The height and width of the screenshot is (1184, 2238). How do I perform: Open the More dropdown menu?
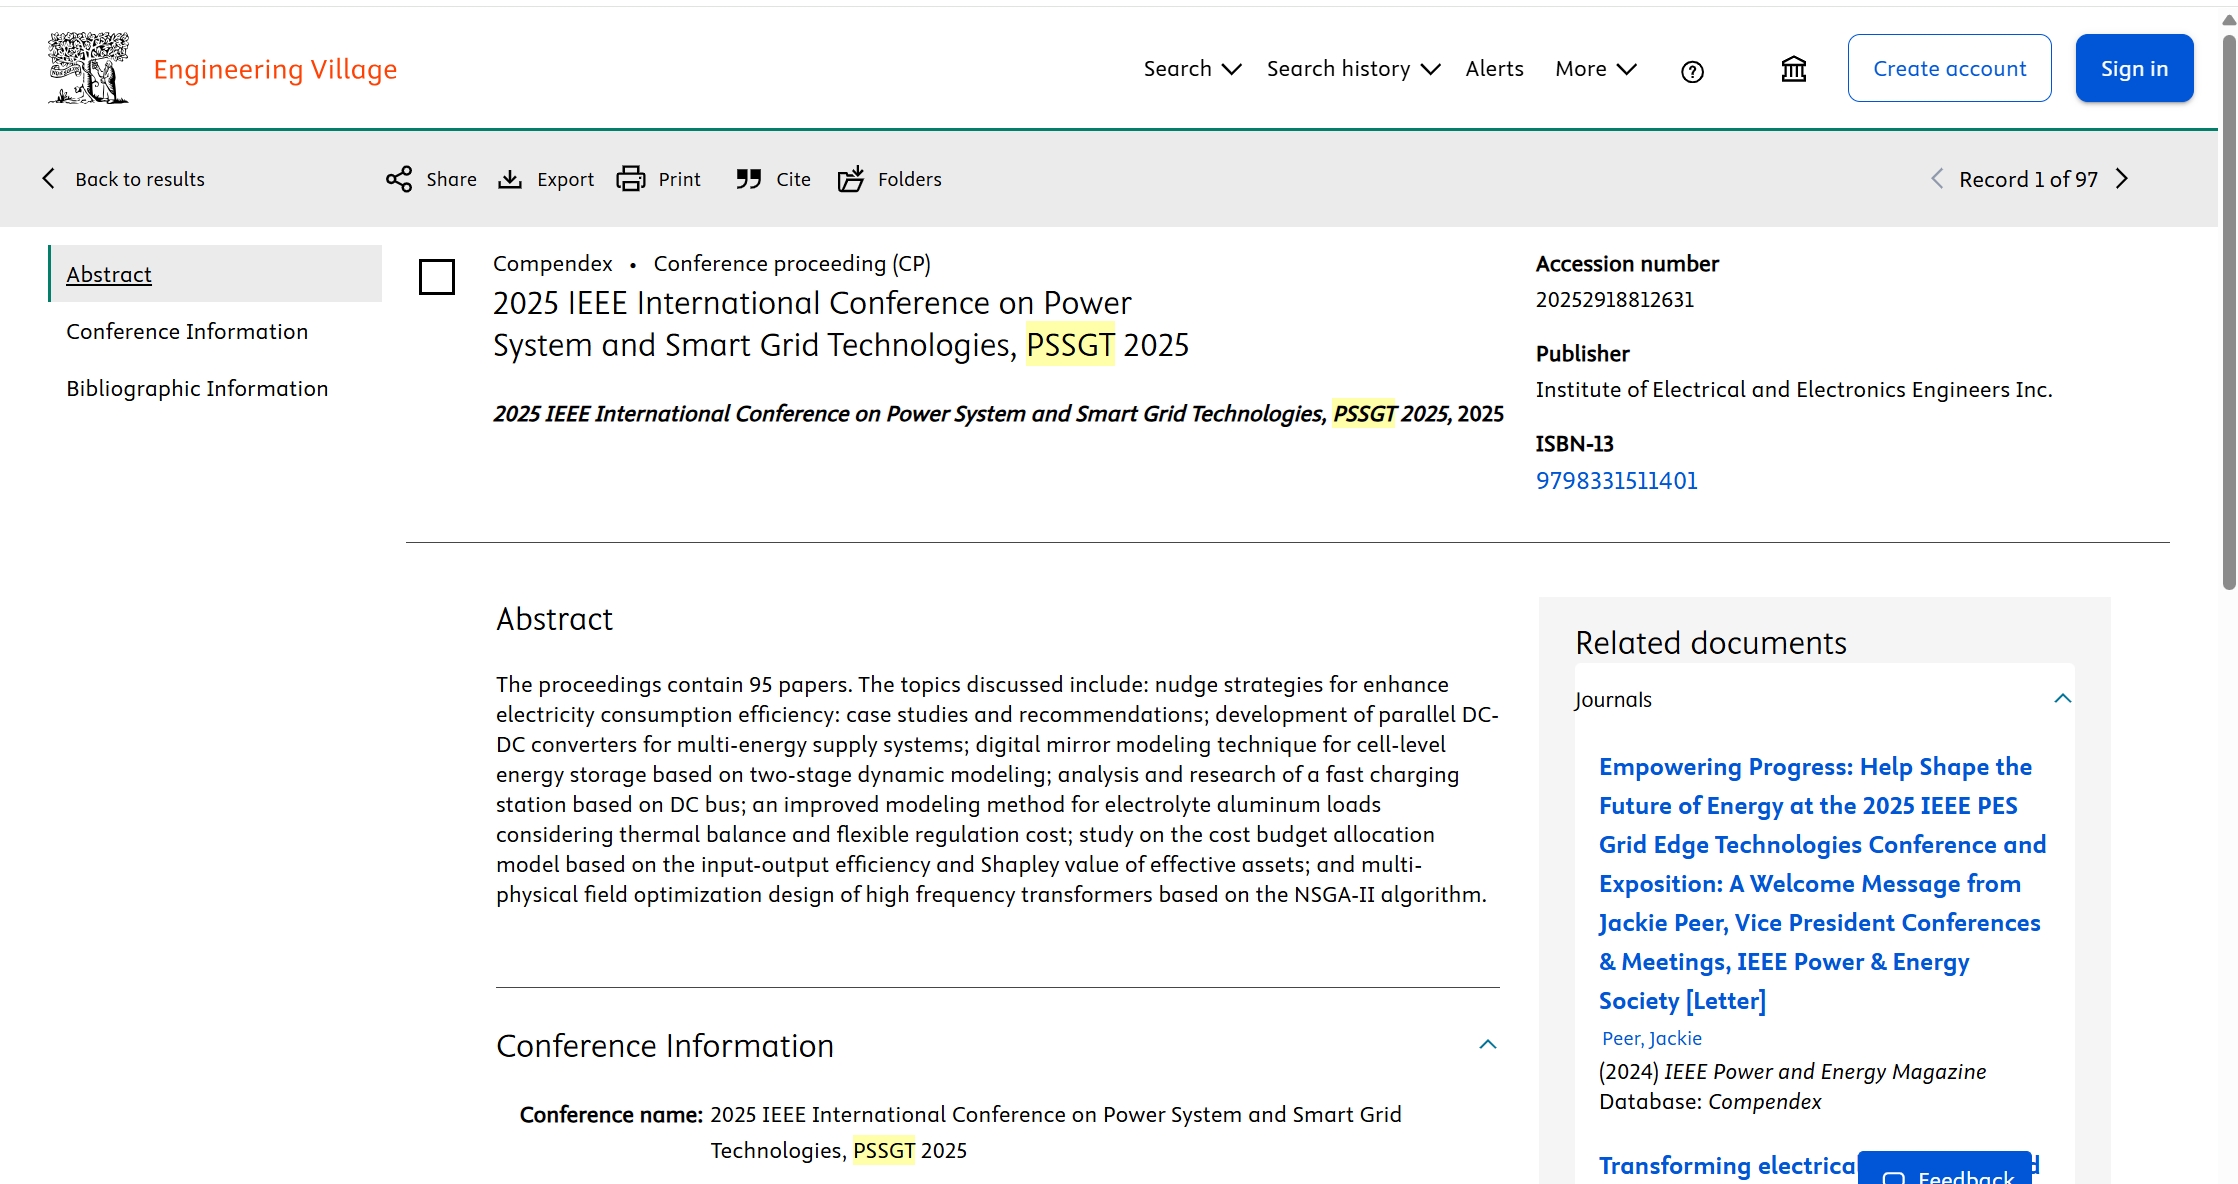[x=1596, y=69]
